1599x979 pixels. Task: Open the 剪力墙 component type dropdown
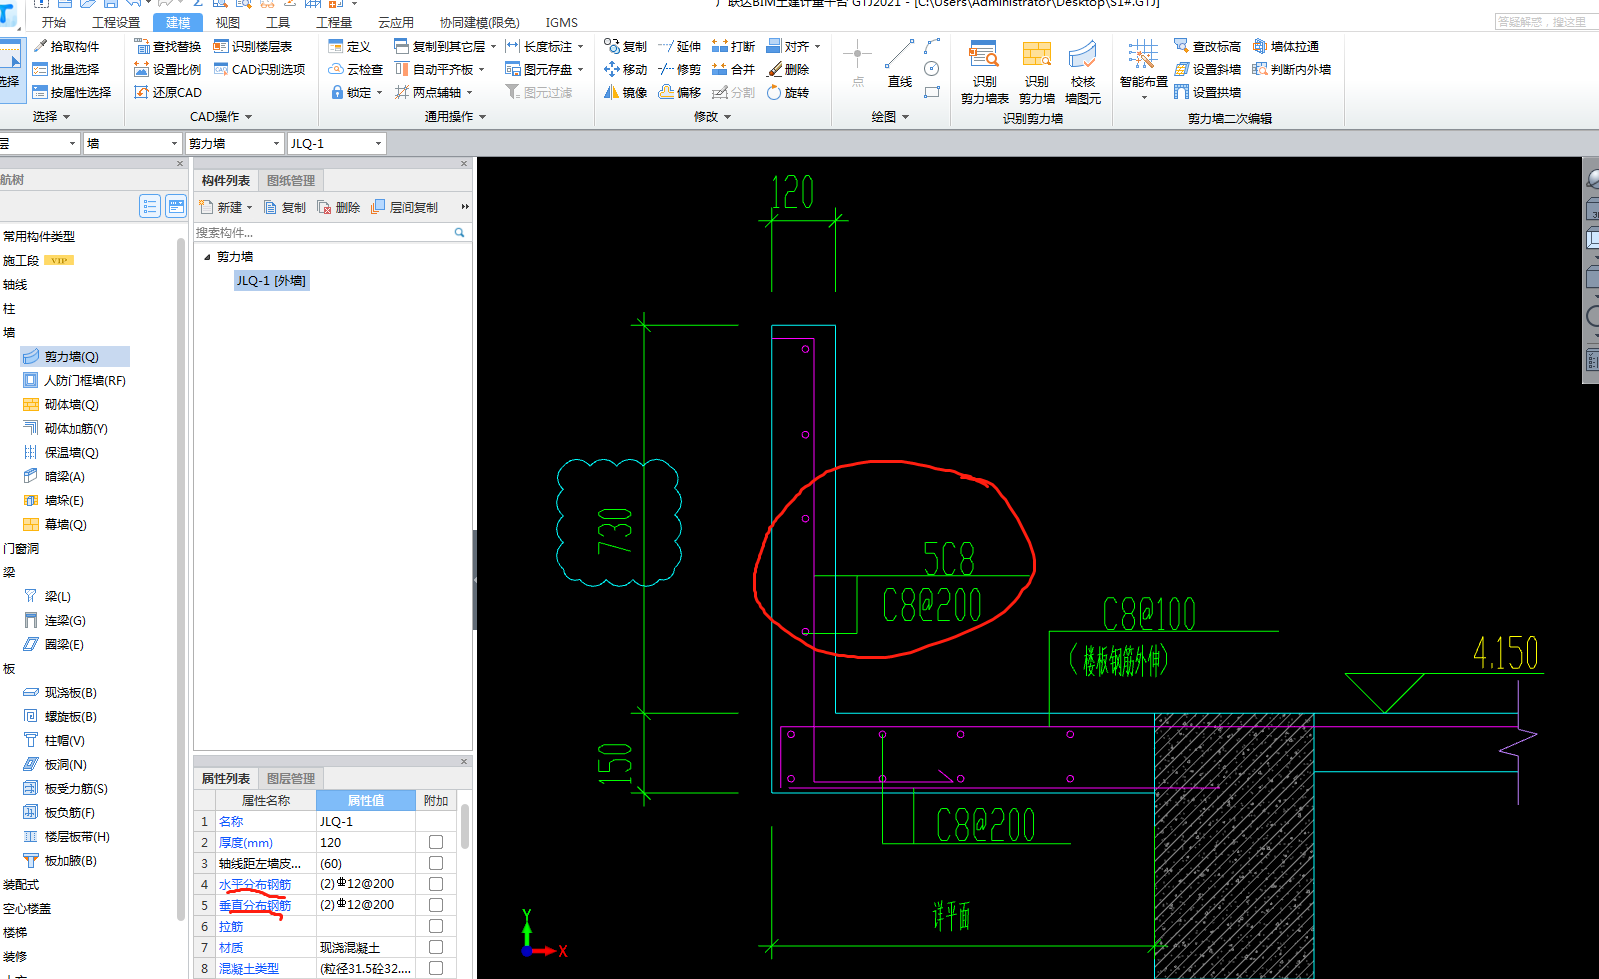pyautogui.click(x=277, y=144)
